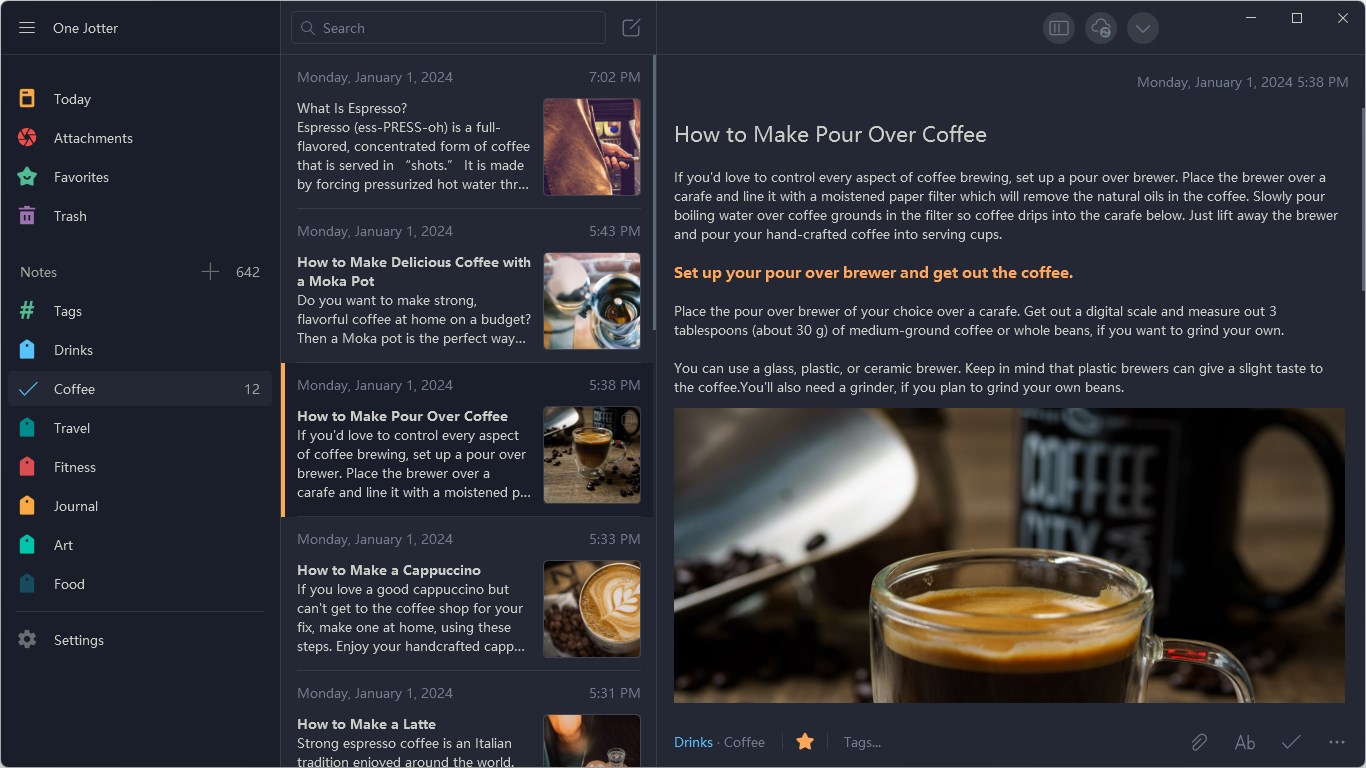Click the search magnifier icon

click(308, 28)
